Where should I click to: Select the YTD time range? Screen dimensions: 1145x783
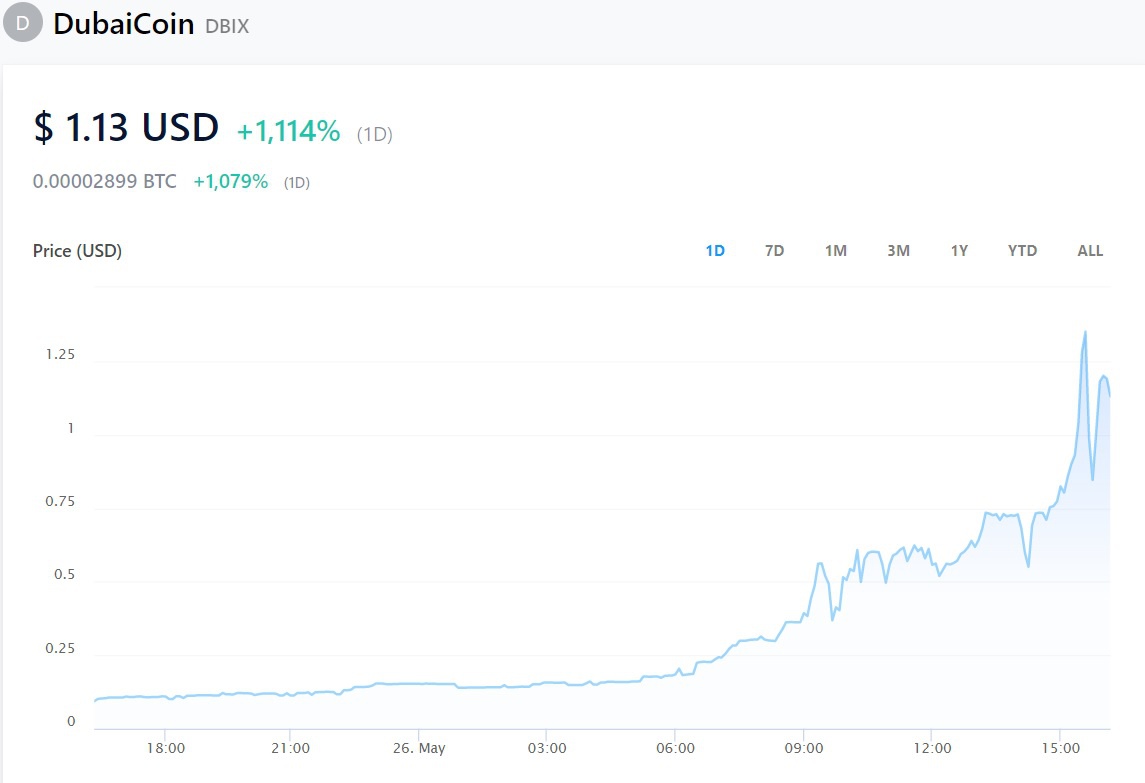point(1022,251)
